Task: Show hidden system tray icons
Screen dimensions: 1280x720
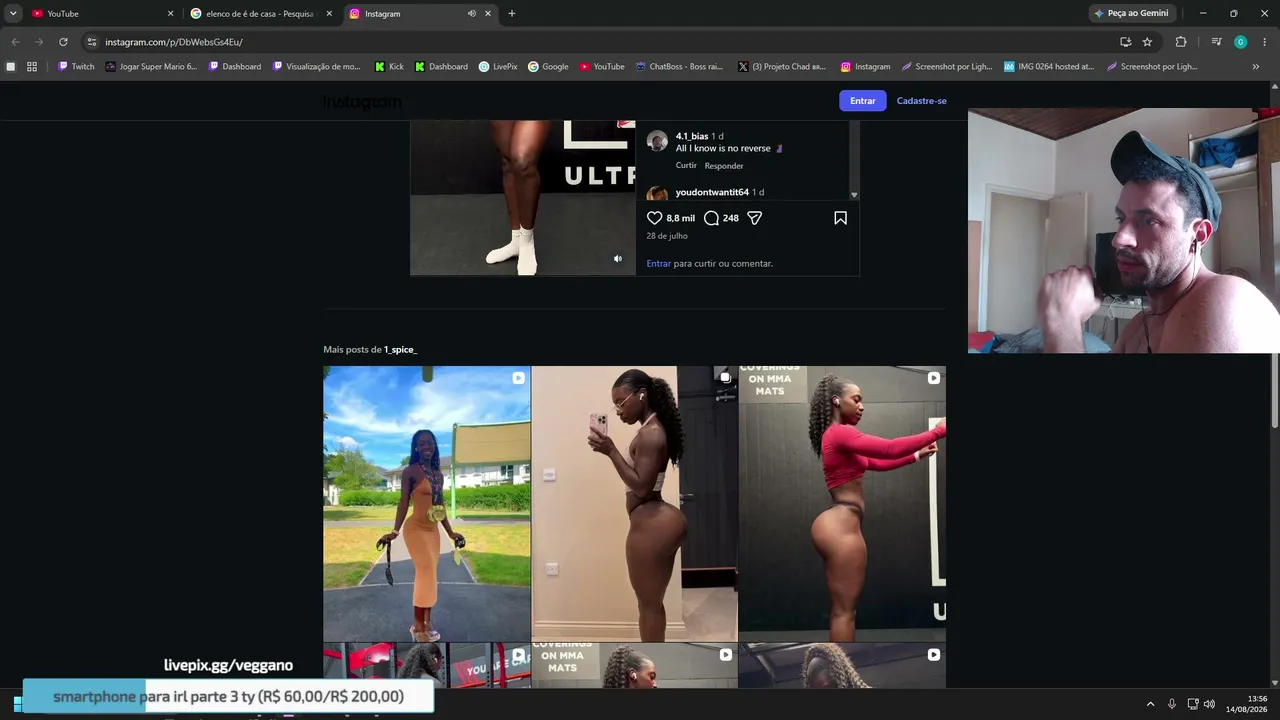Action: point(1150,704)
